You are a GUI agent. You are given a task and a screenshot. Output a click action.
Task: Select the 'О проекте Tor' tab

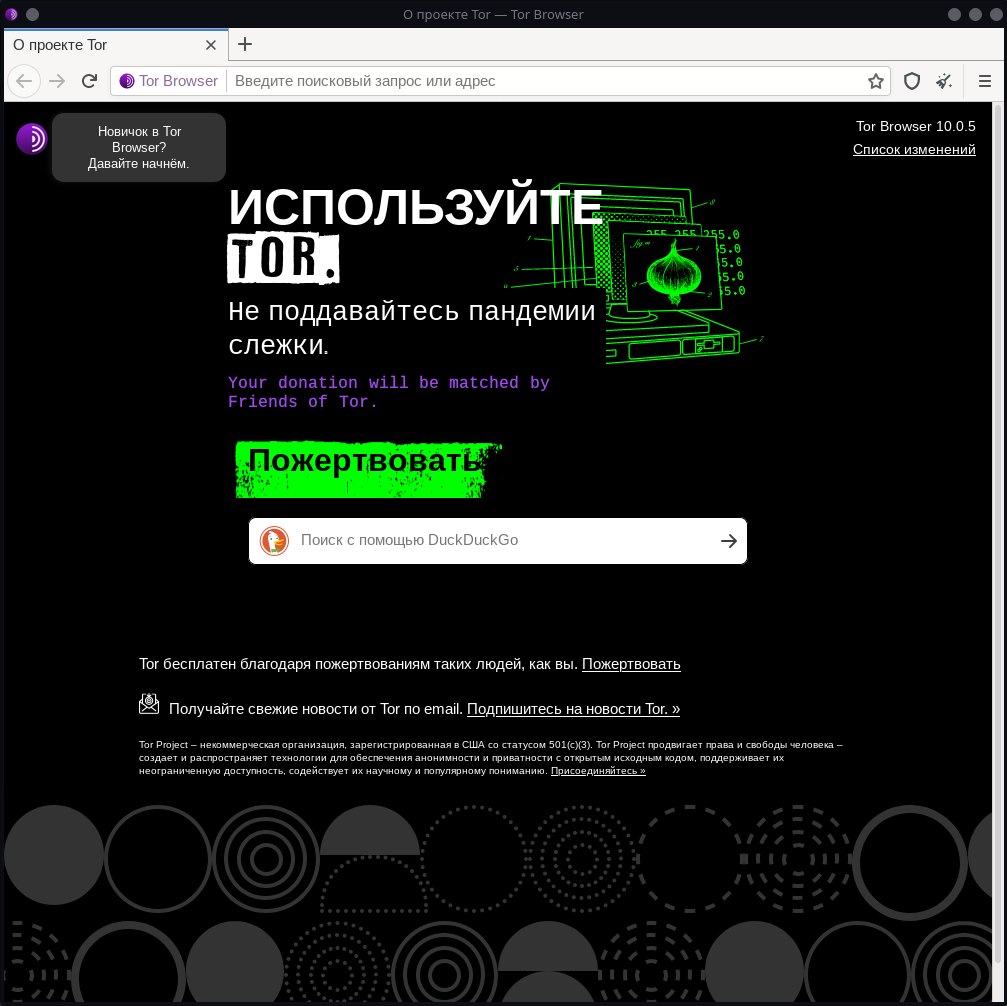click(116, 45)
